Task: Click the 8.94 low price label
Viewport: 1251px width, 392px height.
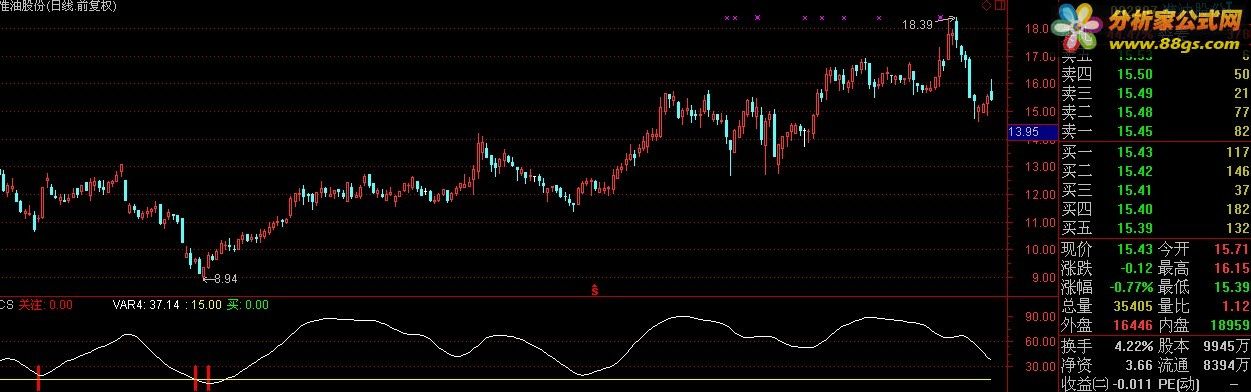Action: (x=226, y=278)
